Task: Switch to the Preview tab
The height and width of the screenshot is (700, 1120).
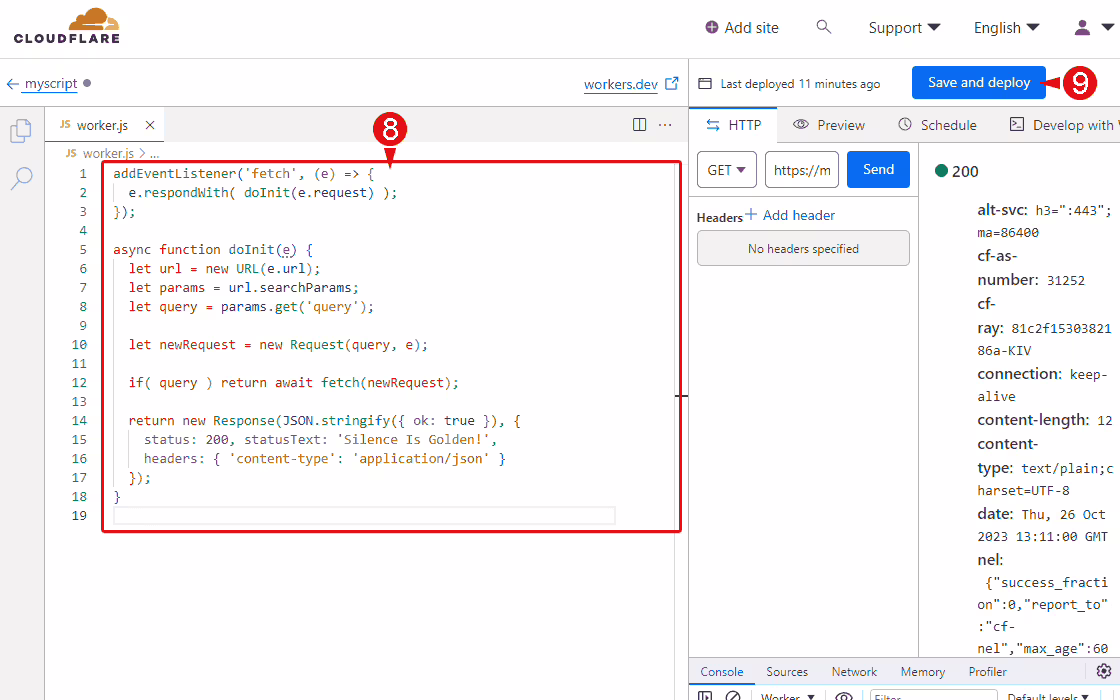Action: pos(829,125)
